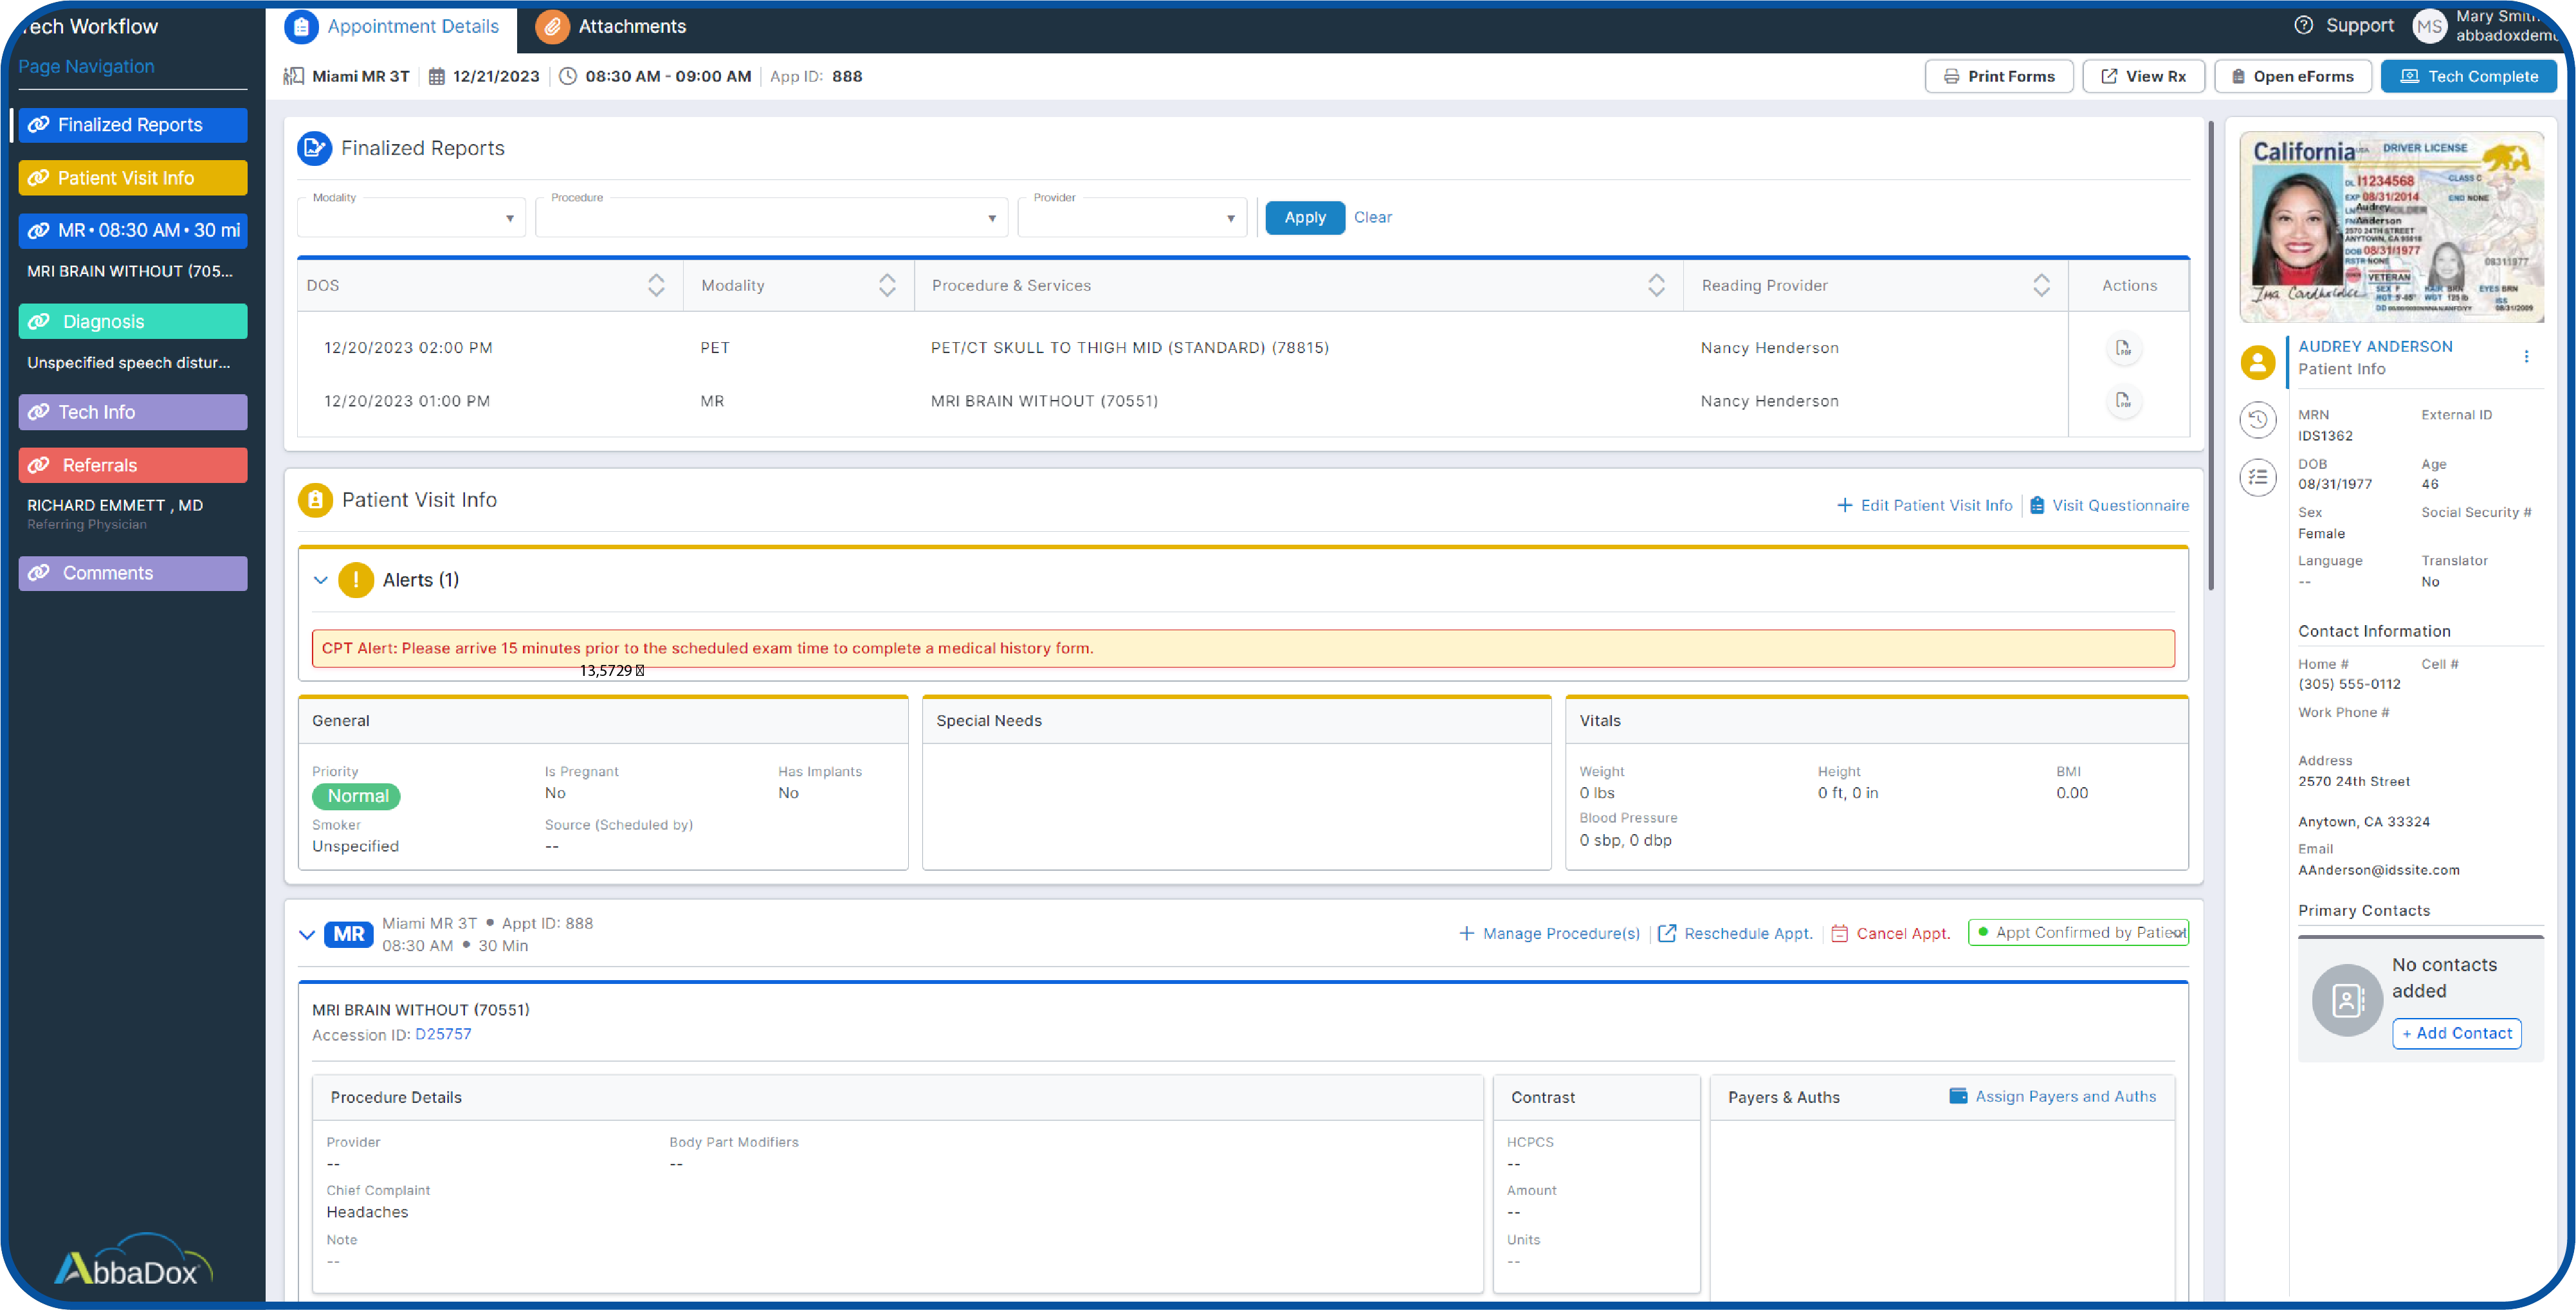Click the patient questionnaire checklist icon
2576x1310 pixels.
pos(2258,477)
